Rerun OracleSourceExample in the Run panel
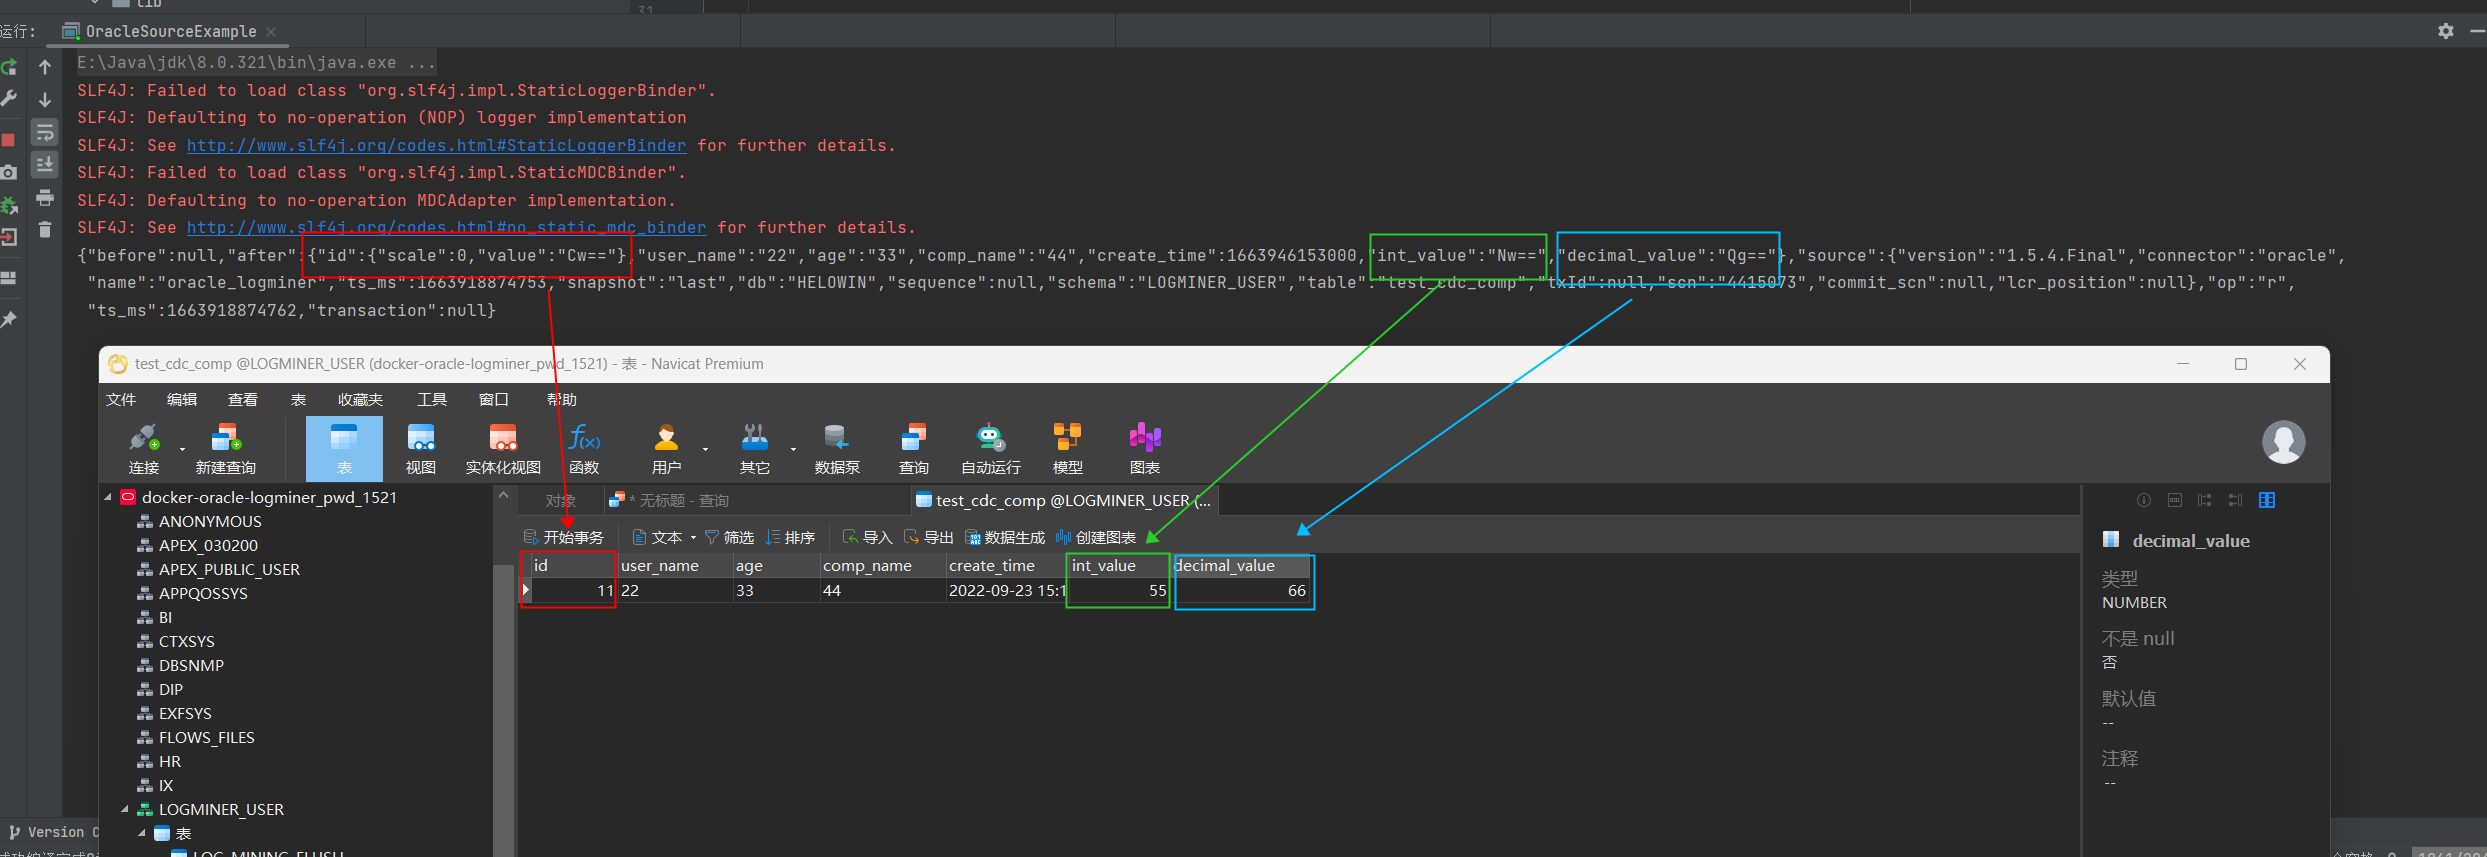This screenshot has width=2487, height=857. coord(9,67)
